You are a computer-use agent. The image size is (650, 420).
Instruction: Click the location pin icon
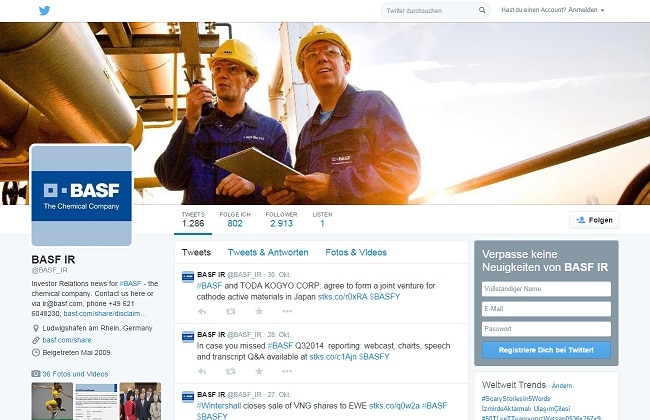coord(36,328)
